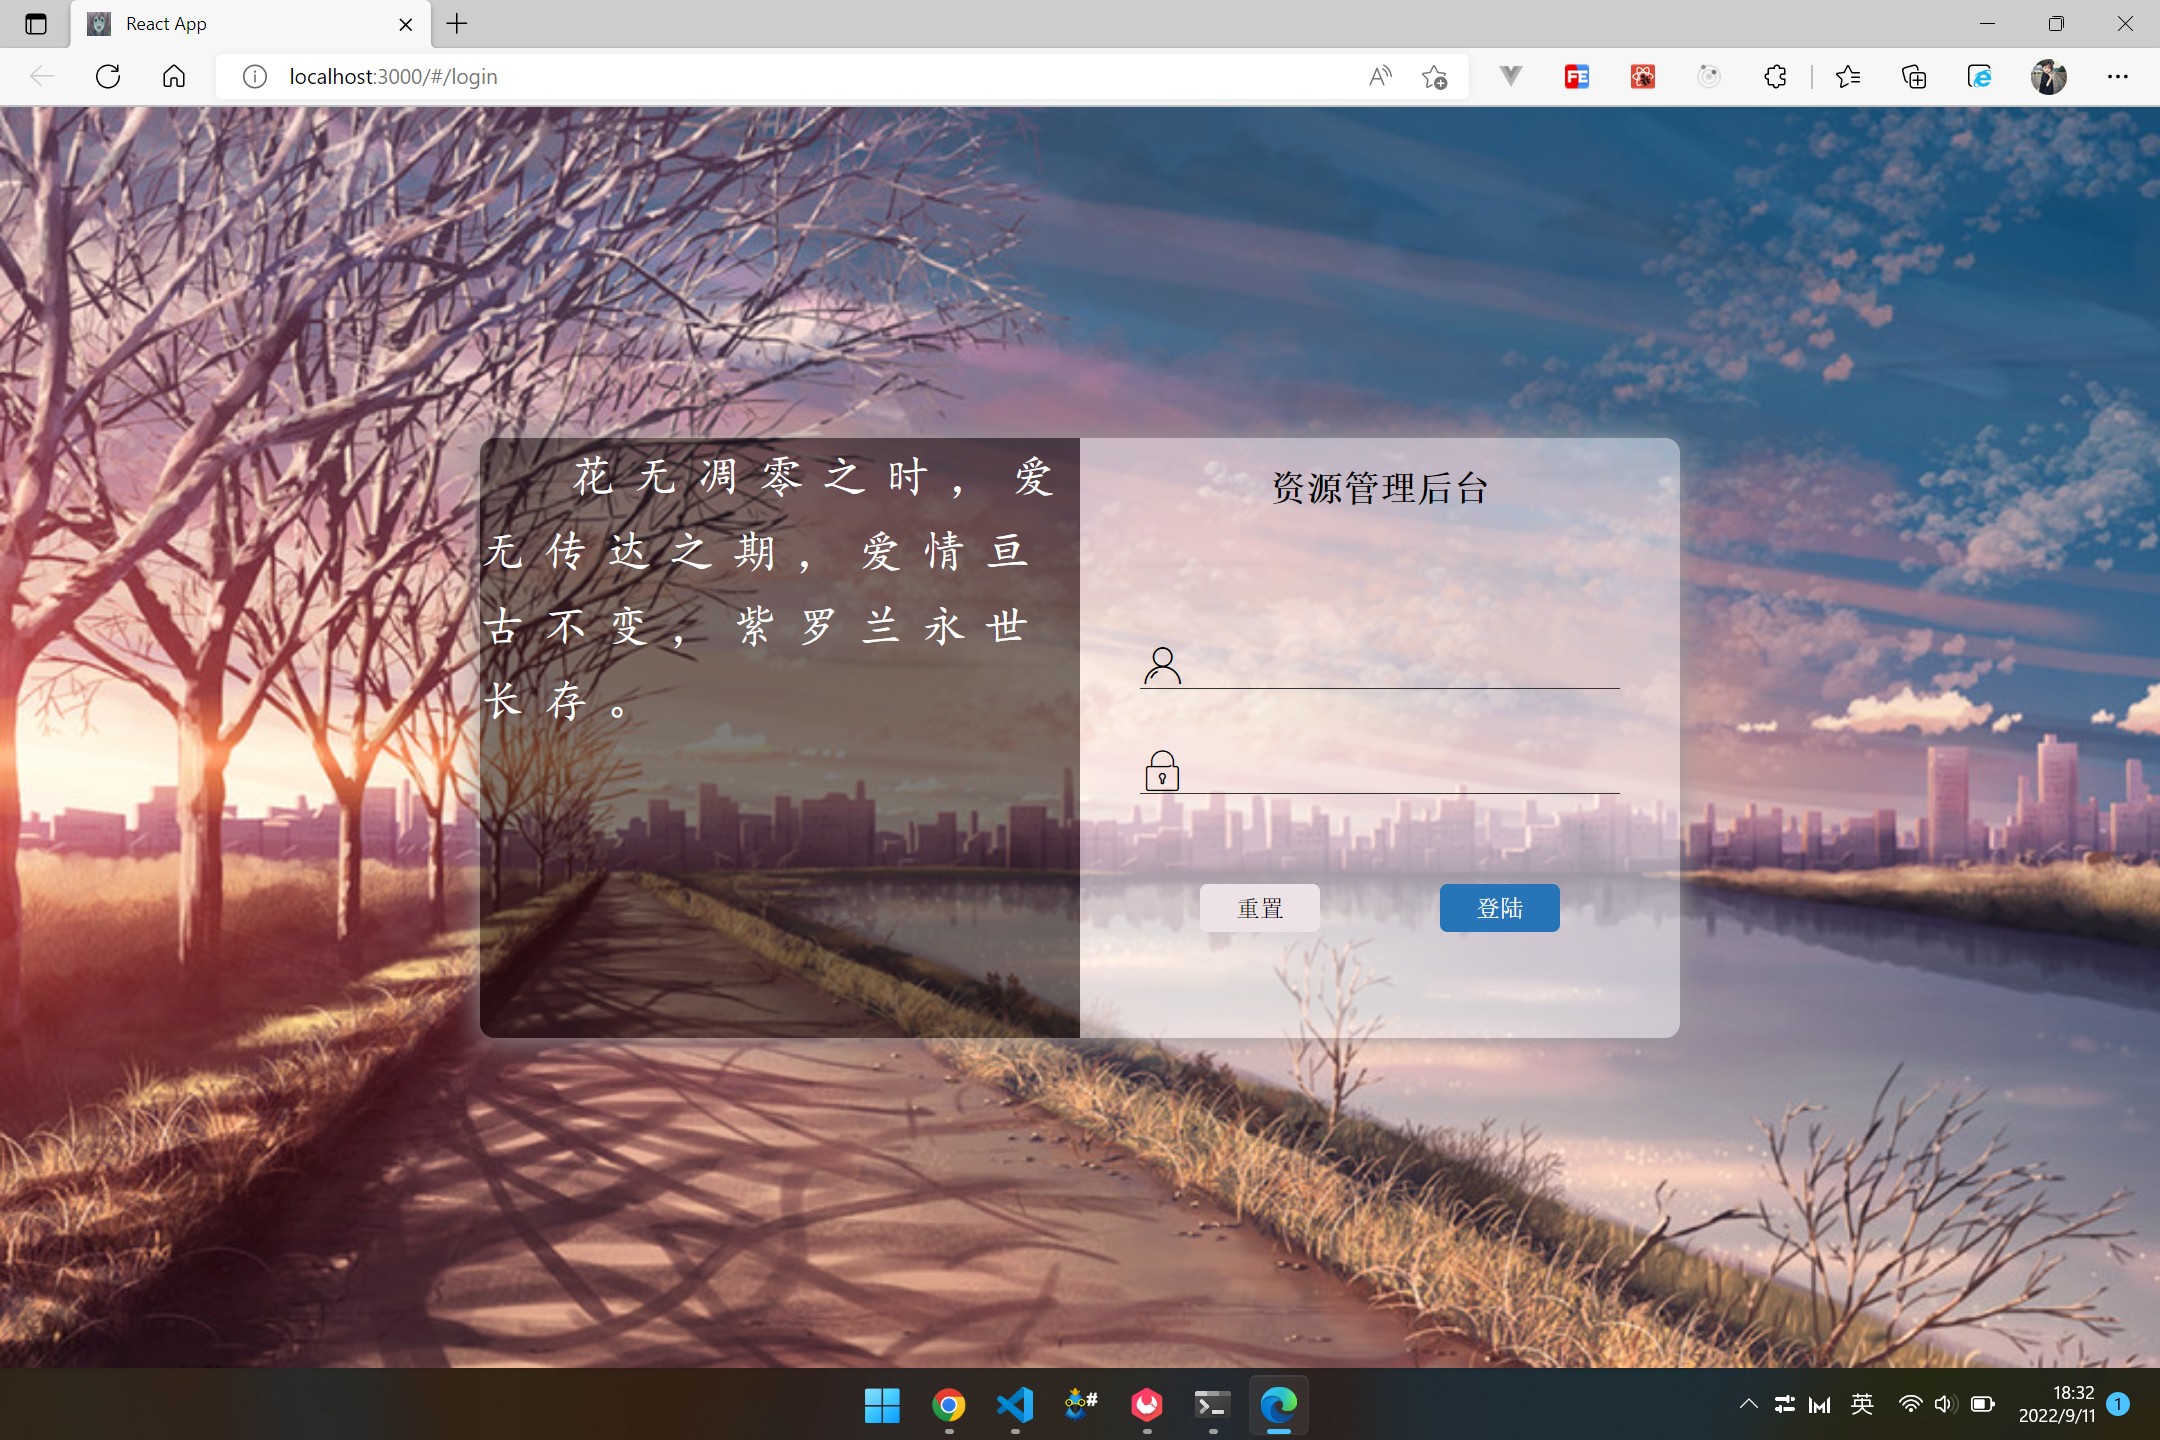Refresh the page with reload icon
The height and width of the screenshot is (1440, 2160).
tap(108, 77)
